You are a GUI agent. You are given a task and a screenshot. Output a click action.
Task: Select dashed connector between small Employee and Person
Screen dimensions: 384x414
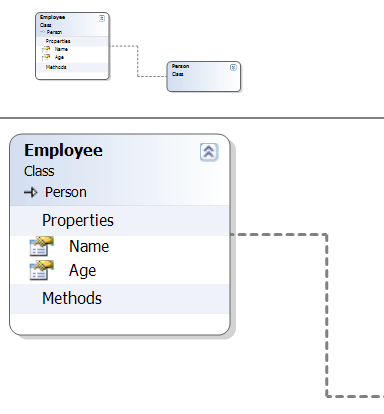(x=137, y=61)
